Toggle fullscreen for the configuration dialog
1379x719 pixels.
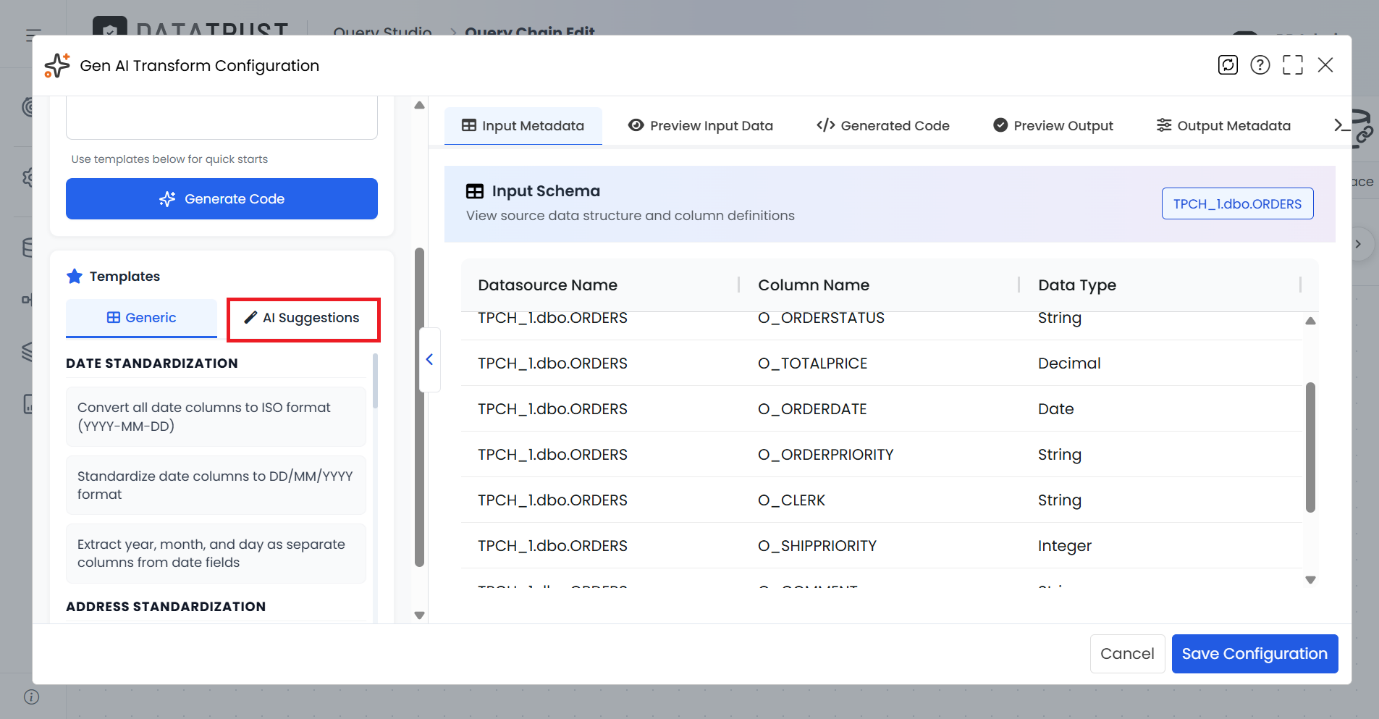1293,65
